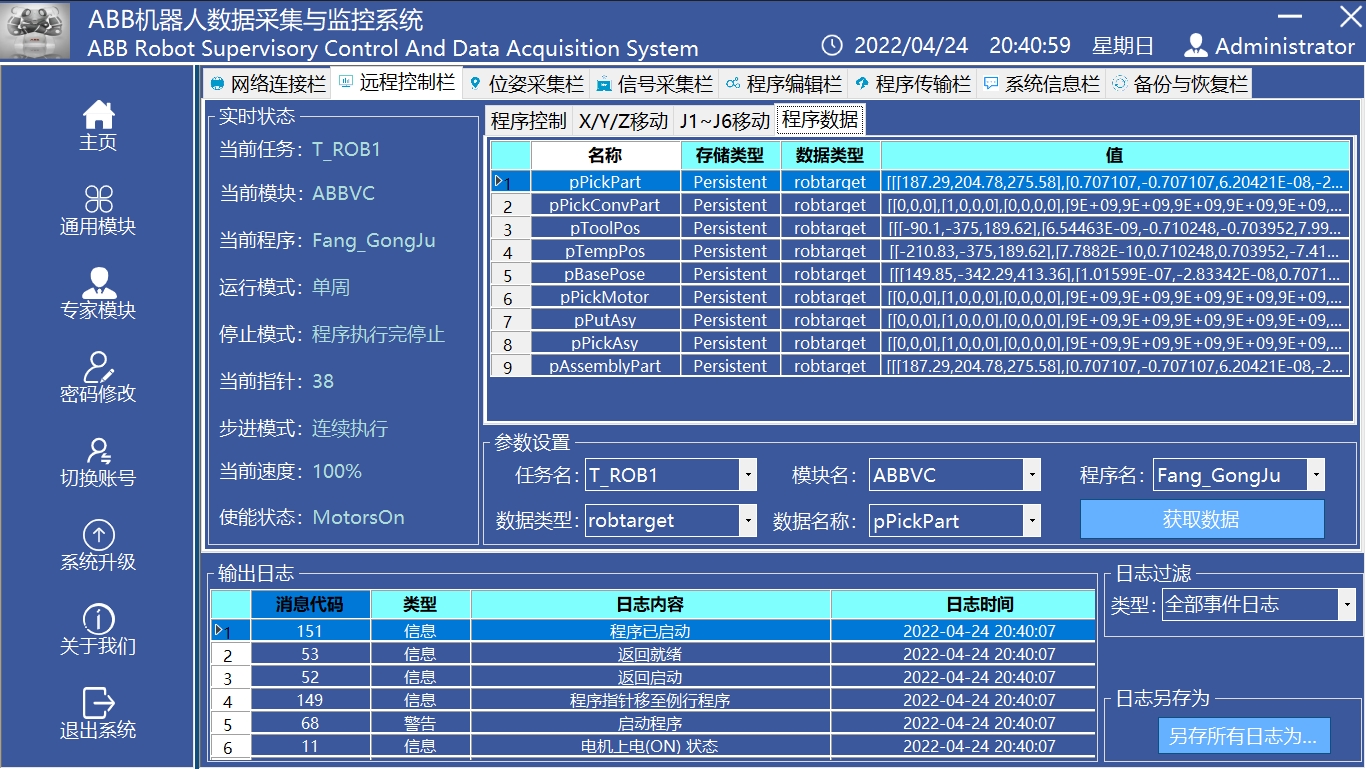Expand the 程序名 Fang_GongJu dropdown

pos(1316,475)
